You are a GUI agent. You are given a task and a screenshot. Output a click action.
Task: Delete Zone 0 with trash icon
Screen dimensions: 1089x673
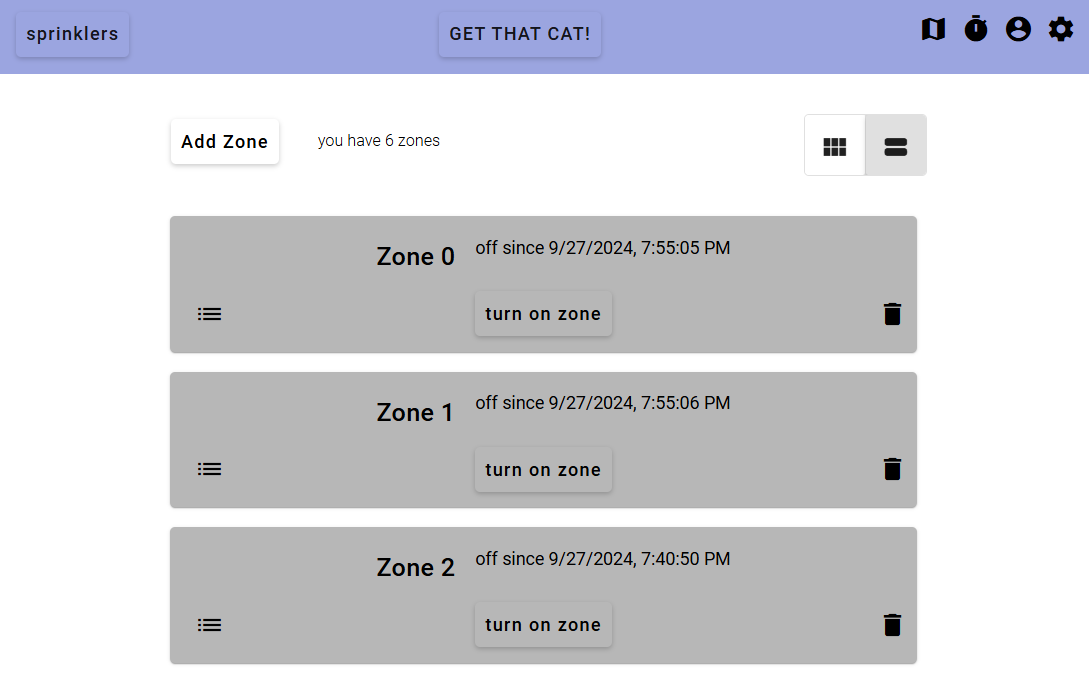click(x=892, y=314)
